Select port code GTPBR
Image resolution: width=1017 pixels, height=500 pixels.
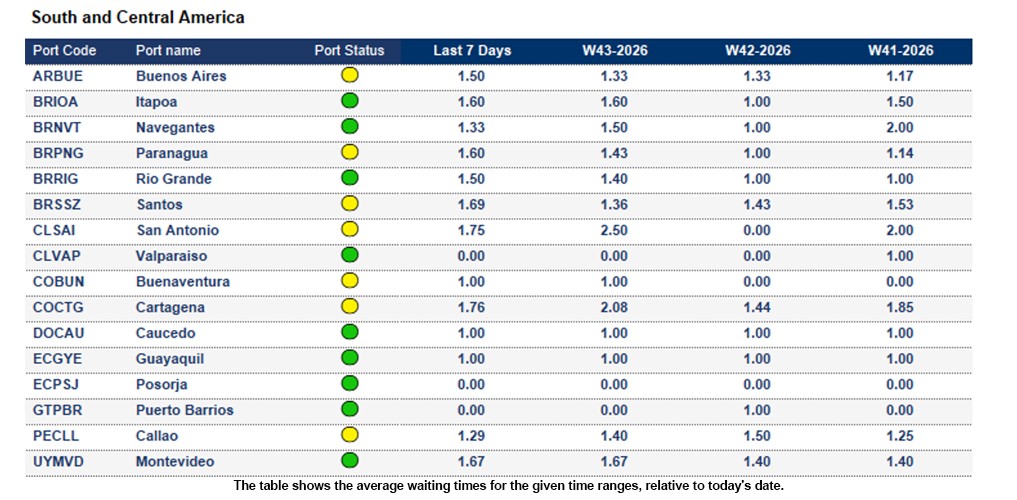58,410
